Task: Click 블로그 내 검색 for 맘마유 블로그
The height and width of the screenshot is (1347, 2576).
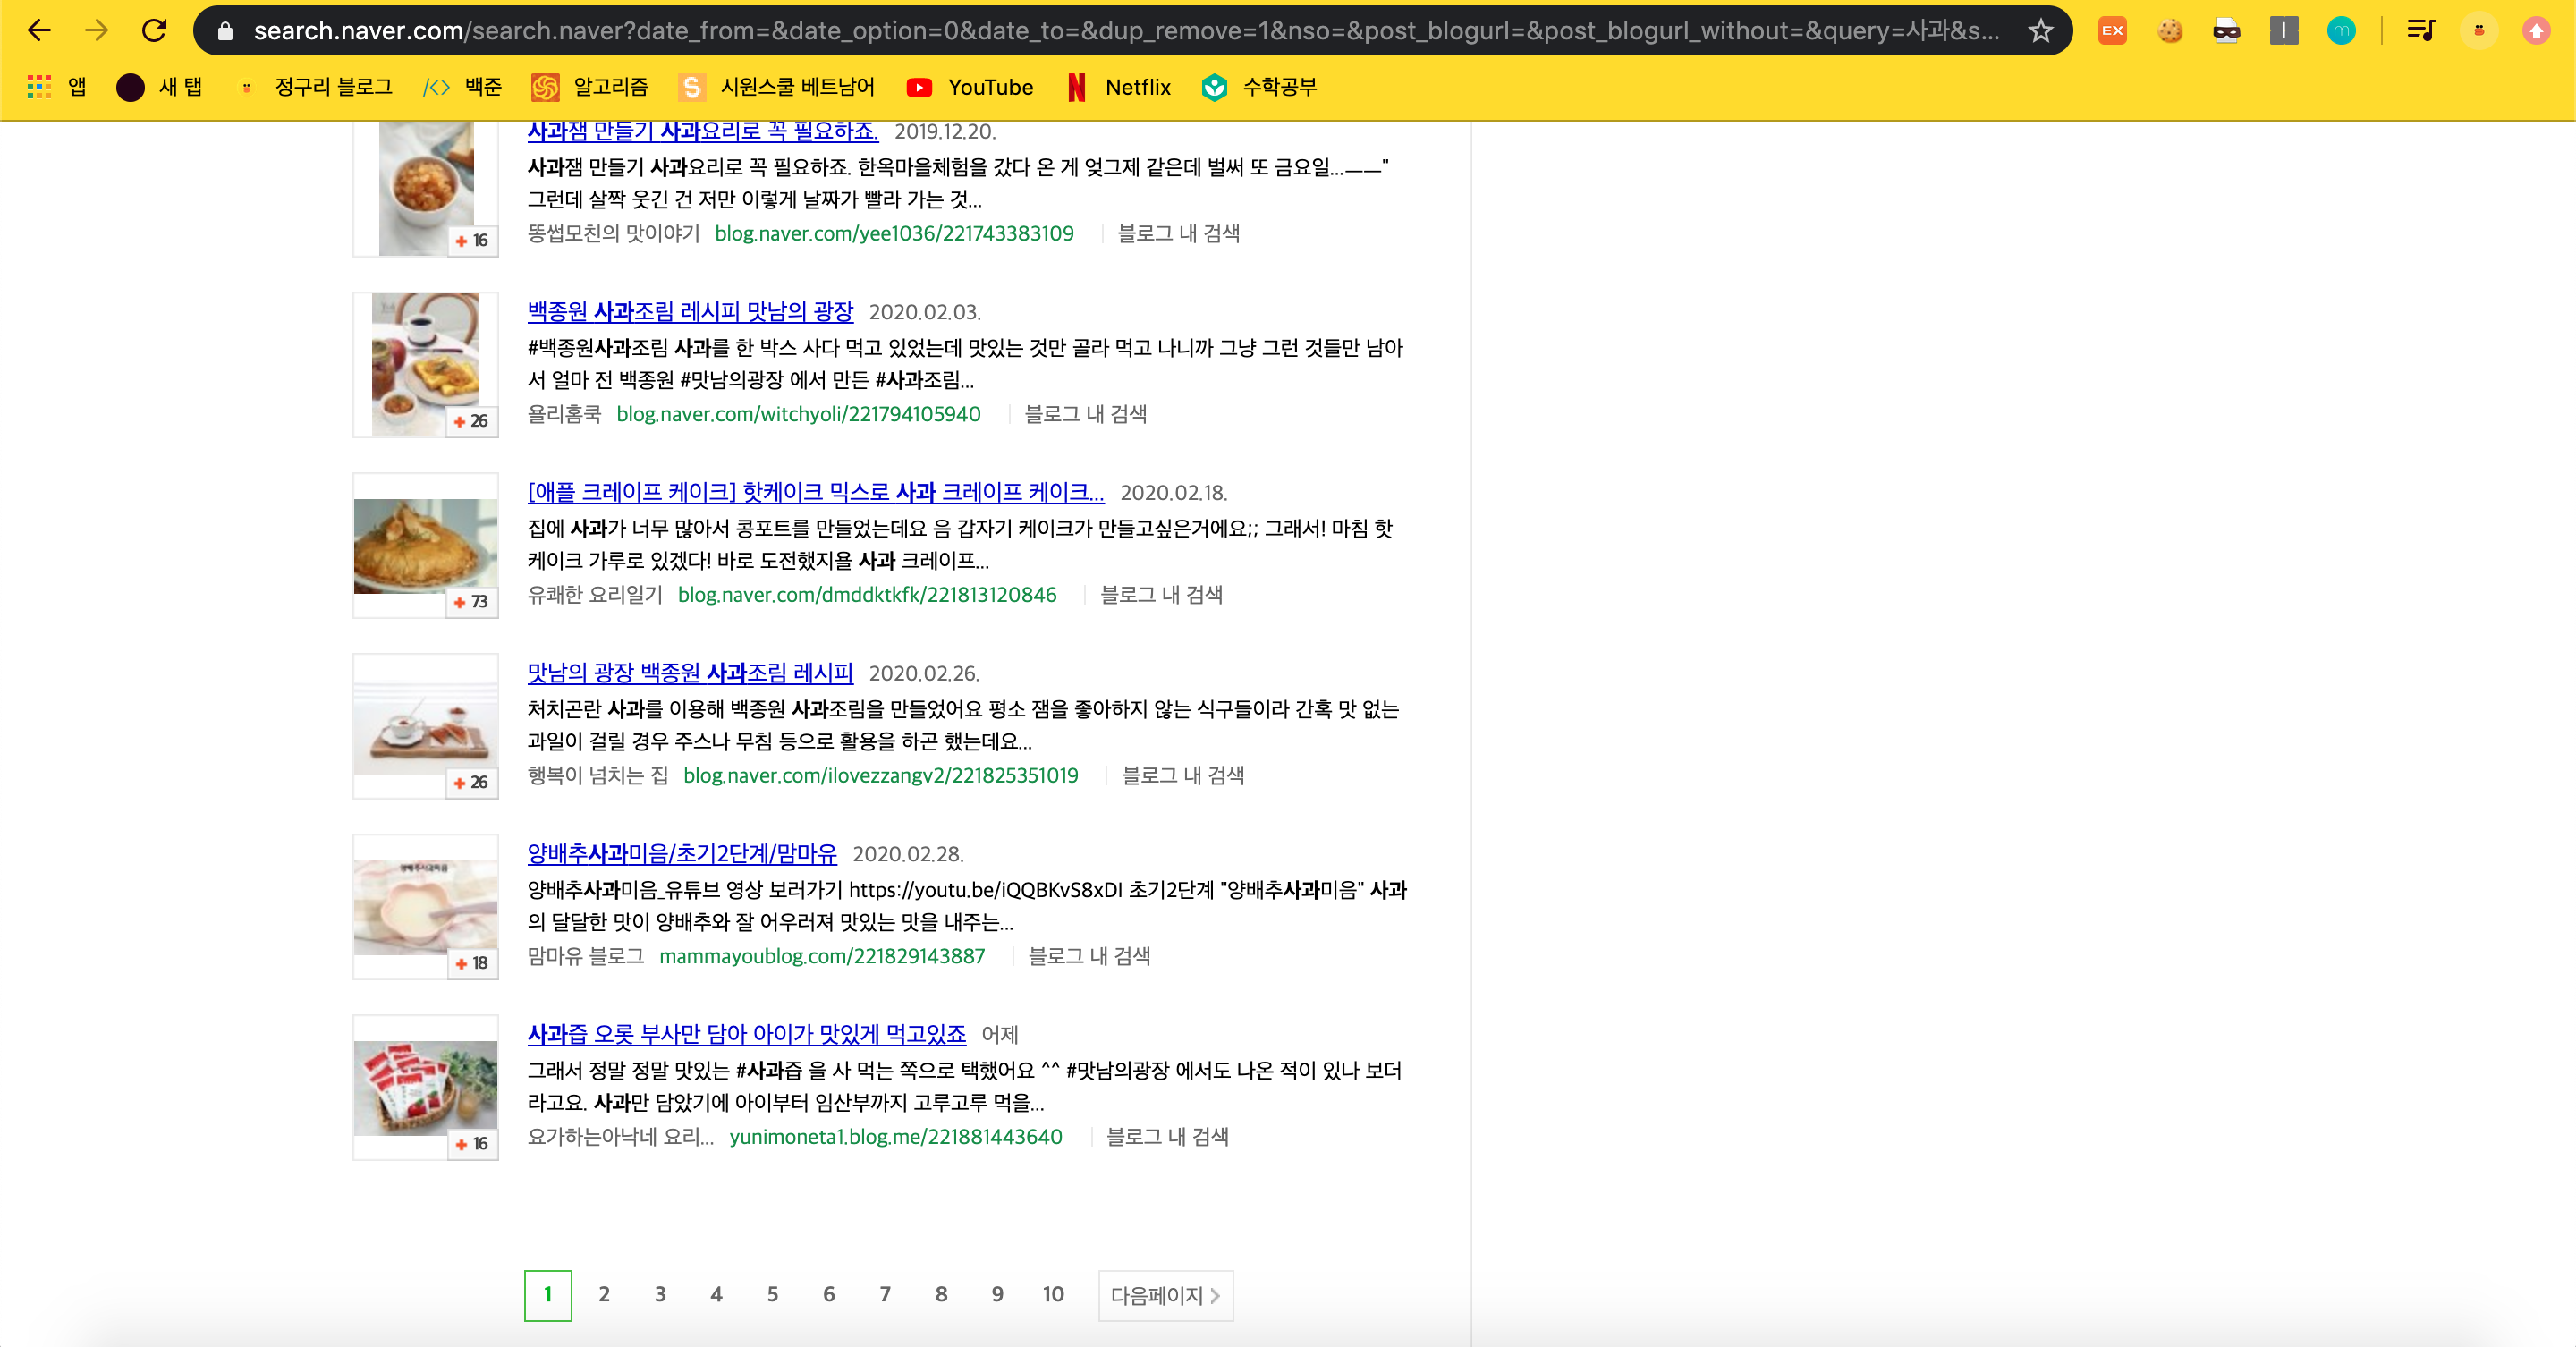Action: click(x=1089, y=956)
